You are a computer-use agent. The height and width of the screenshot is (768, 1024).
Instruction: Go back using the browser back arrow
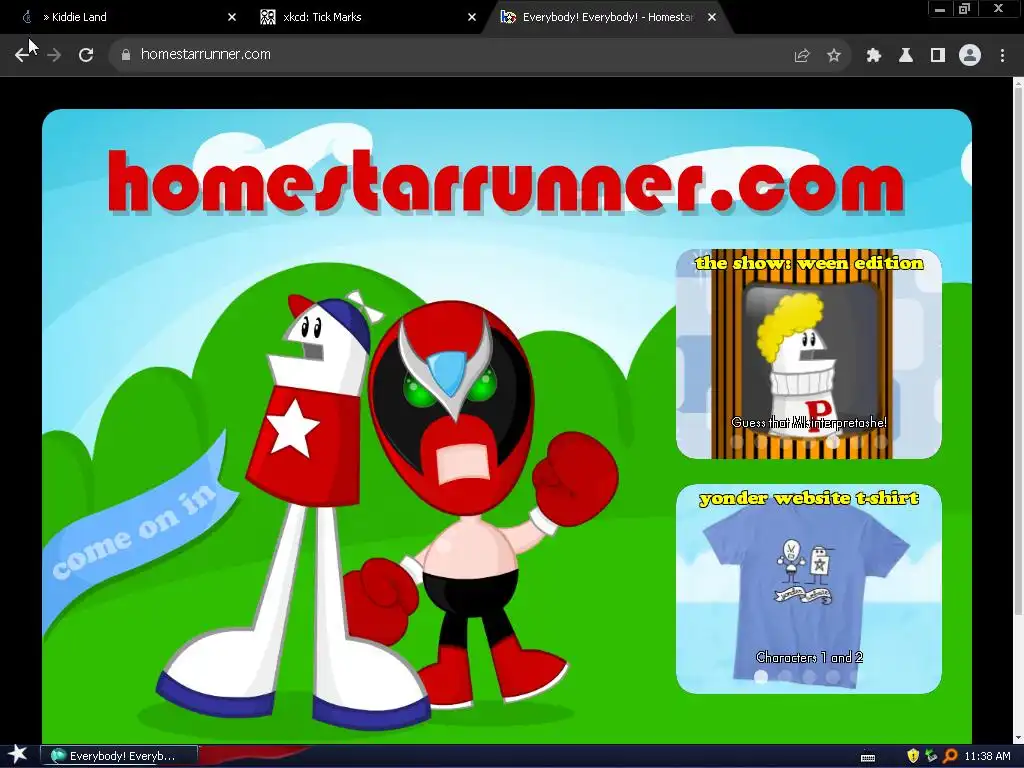[22, 55]
